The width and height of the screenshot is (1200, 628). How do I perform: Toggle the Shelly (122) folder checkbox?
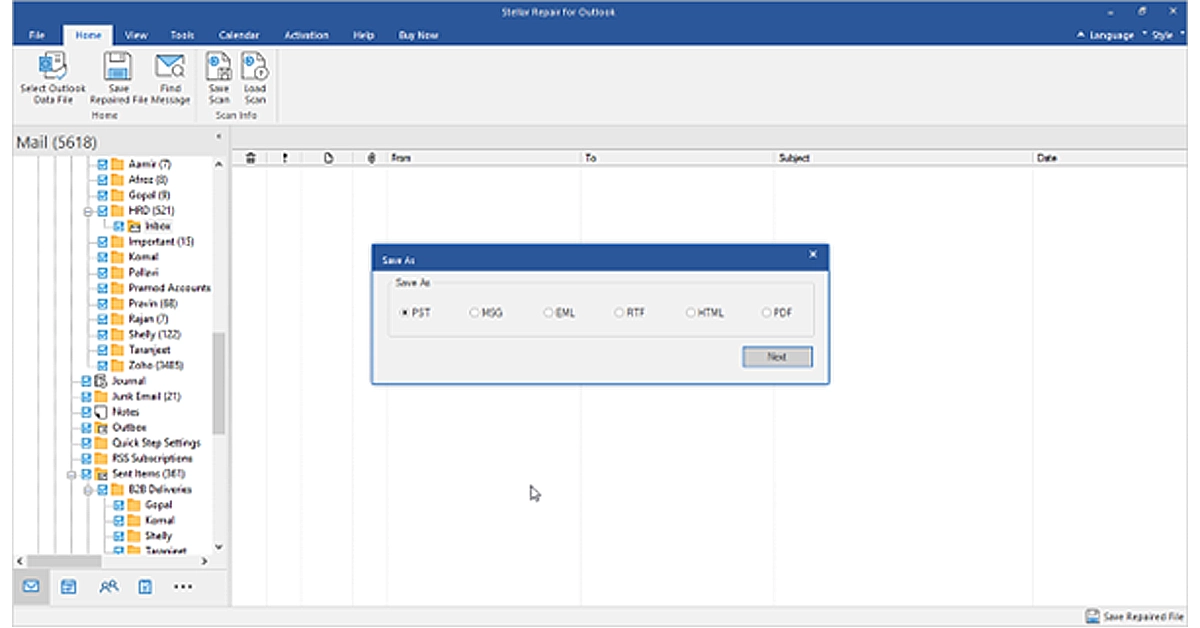[102, 335]
